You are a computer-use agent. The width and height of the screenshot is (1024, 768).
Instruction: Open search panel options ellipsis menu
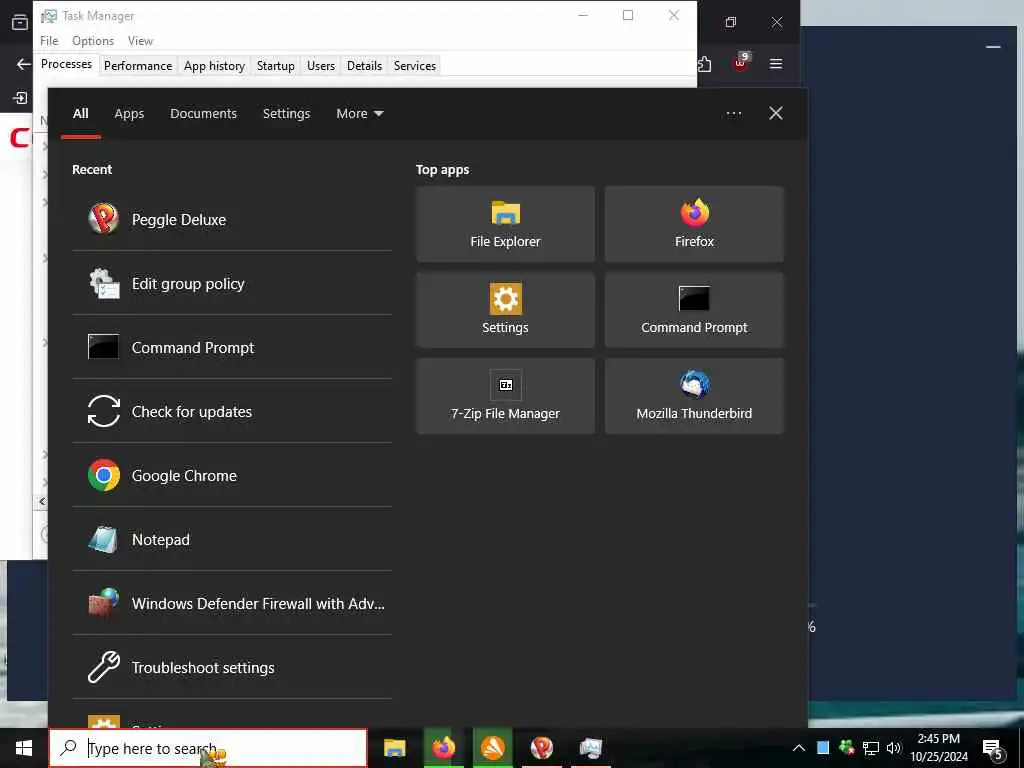pyautogui.click(x=734, y=114)
